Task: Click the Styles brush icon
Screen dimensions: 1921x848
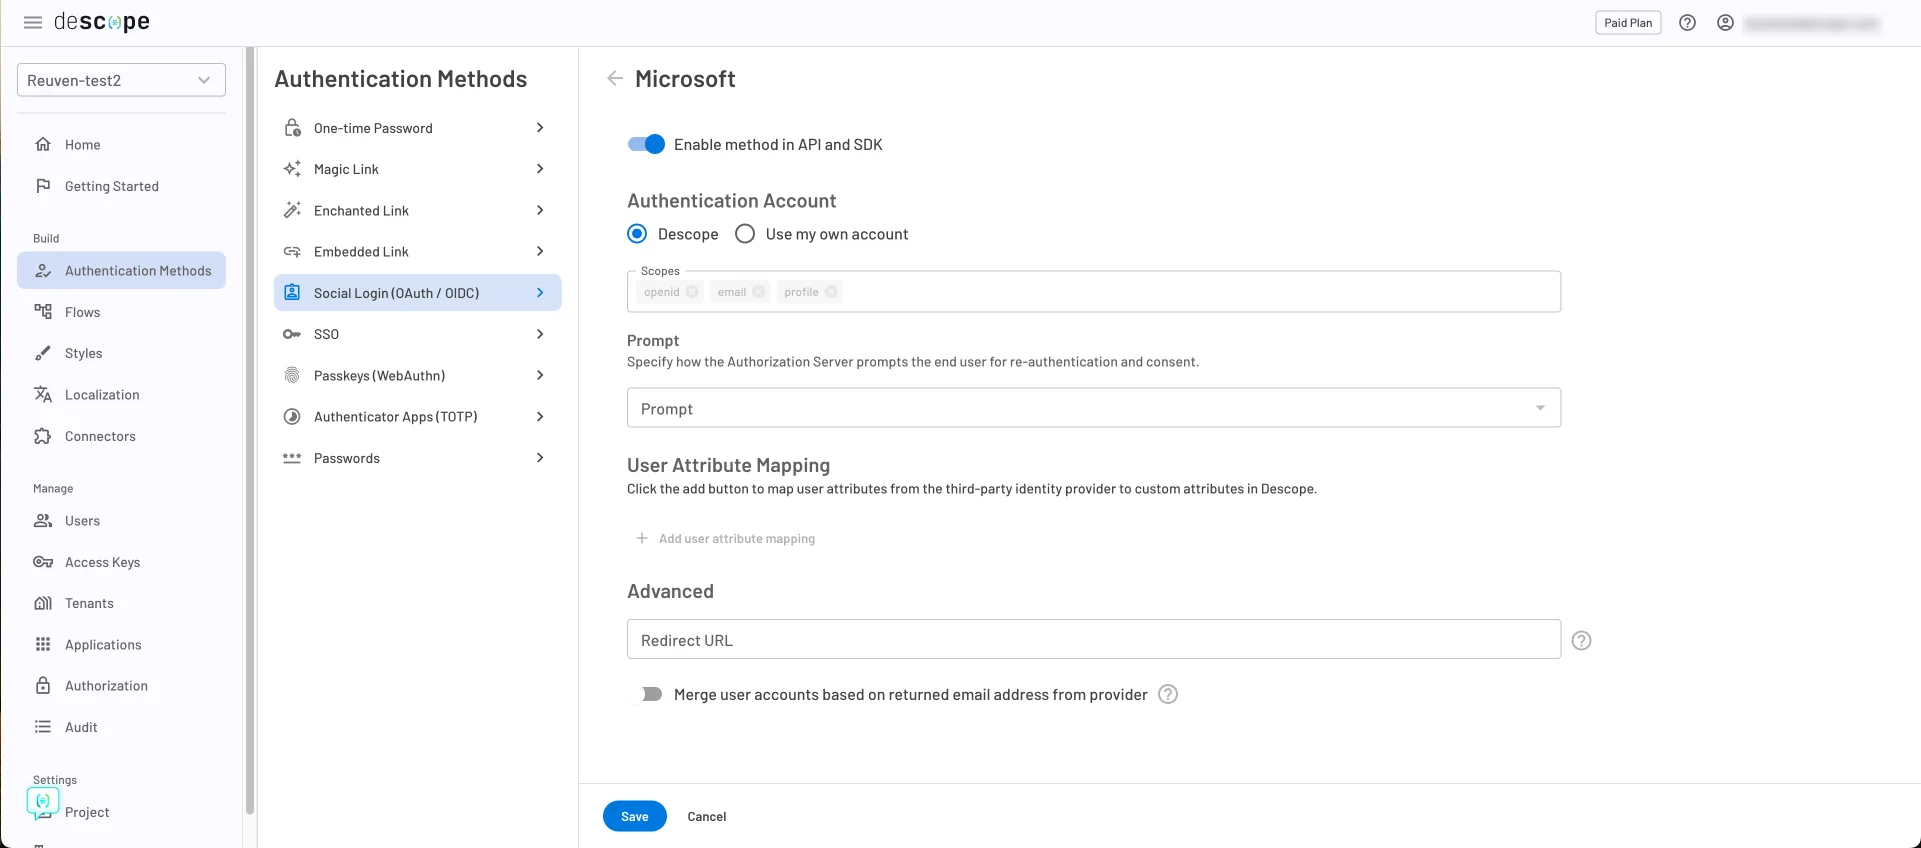Action: click(x=43, y=353)
